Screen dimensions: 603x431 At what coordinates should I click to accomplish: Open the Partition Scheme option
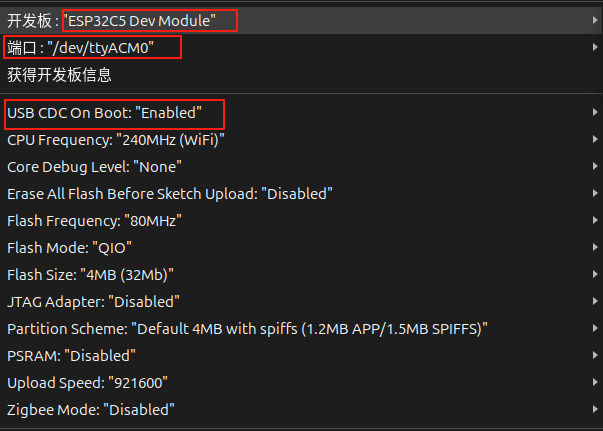(247, 328)
